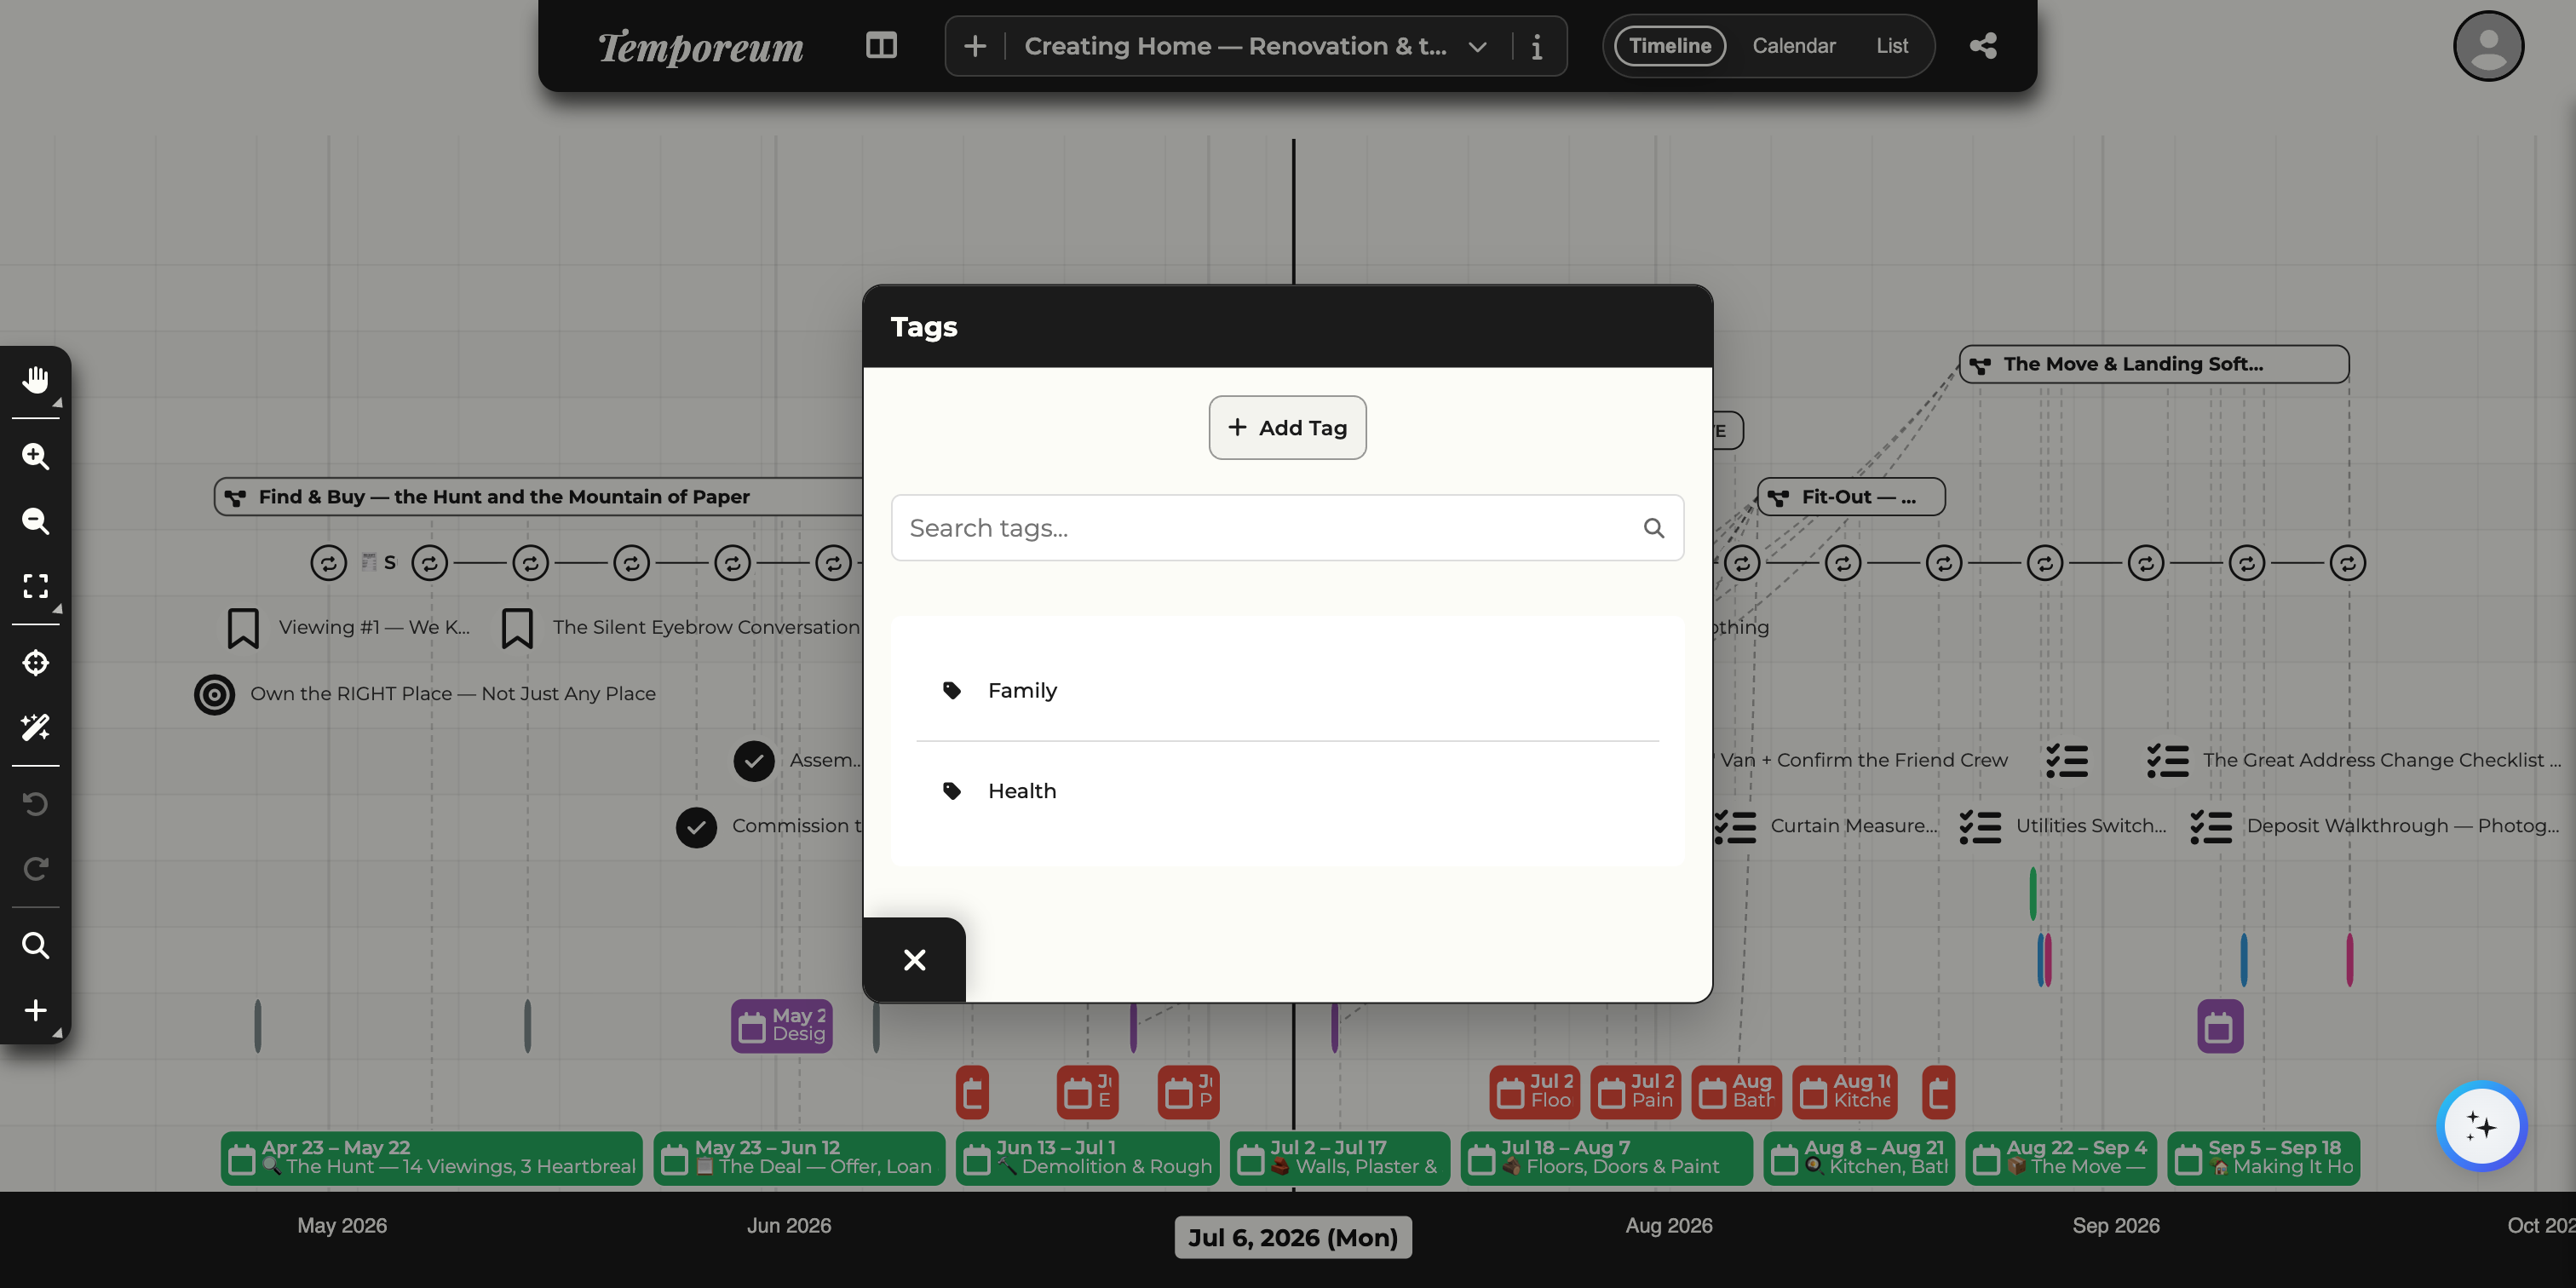2576x1288 pixels.
Task: Open Aug 8 – Aug 21 Kitchen event
Action: click(1859, 1158)
